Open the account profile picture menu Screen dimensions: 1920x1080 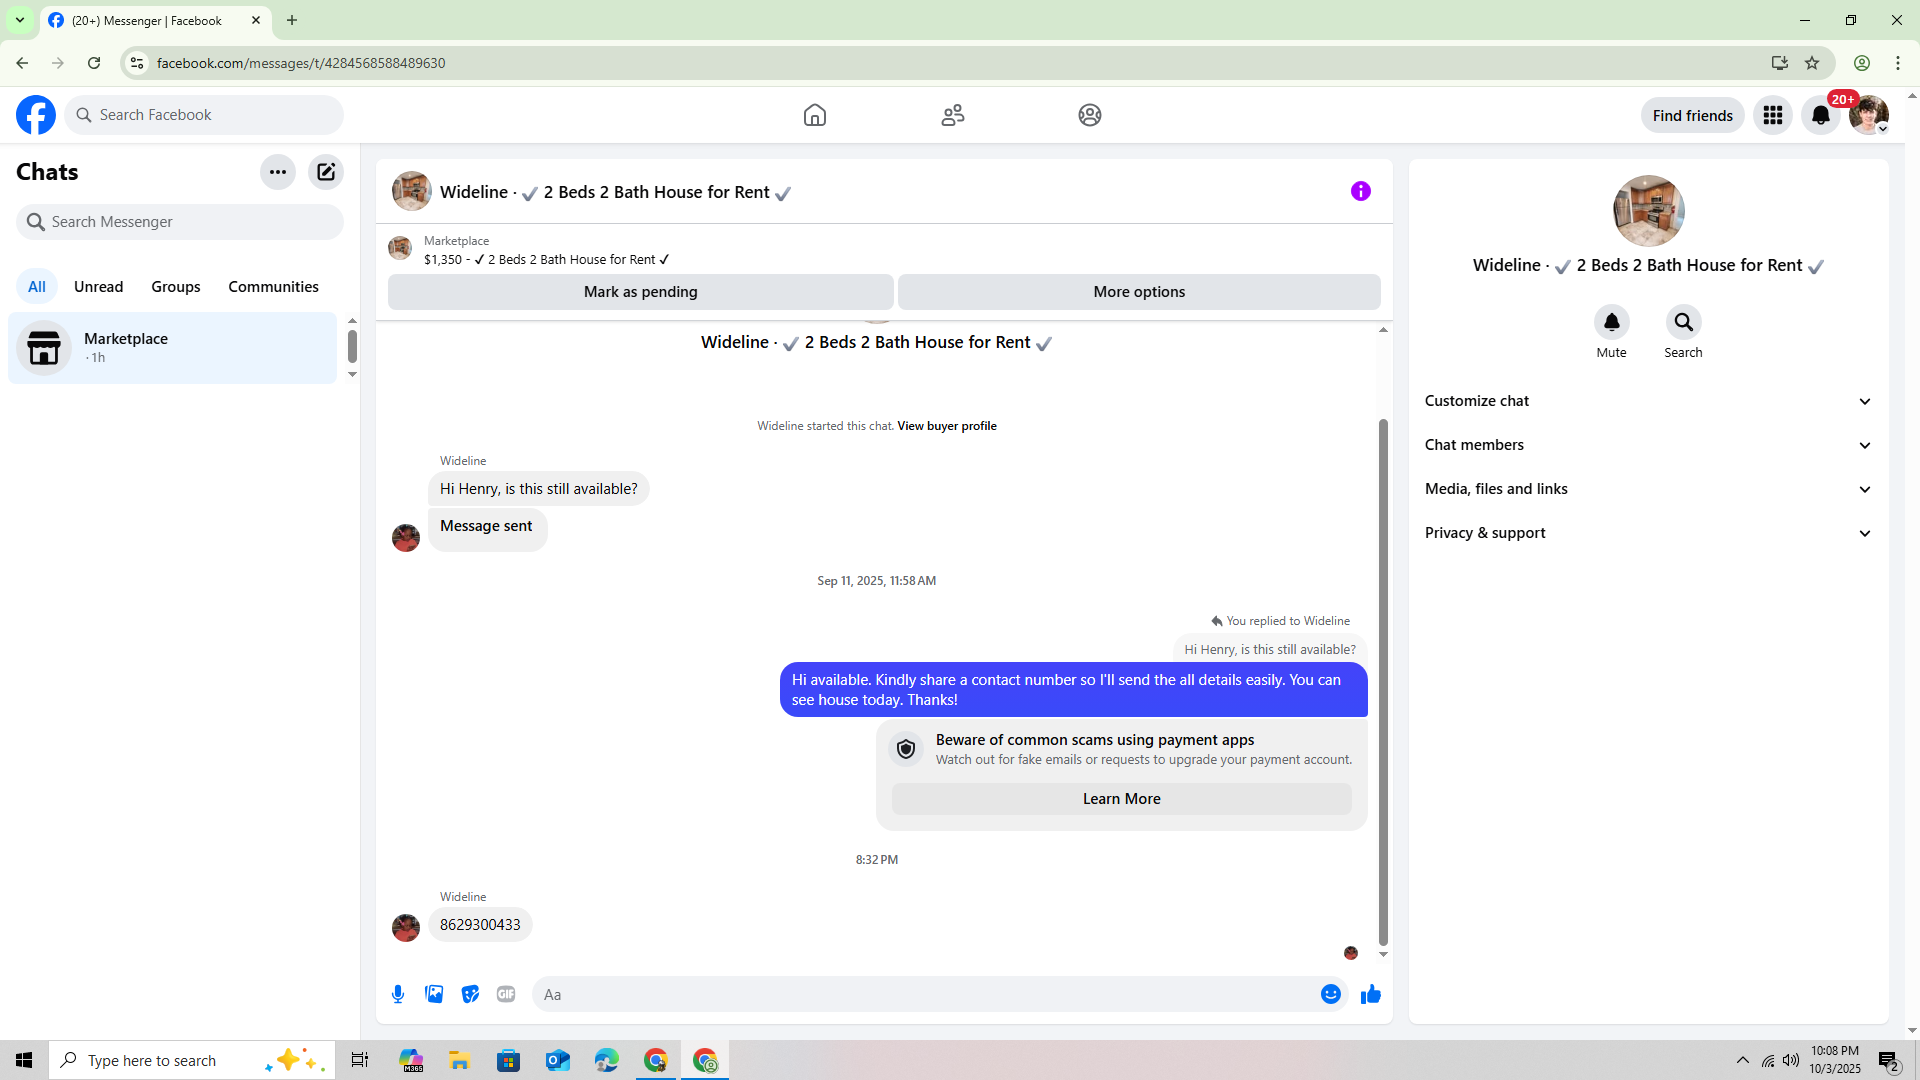1868,115
